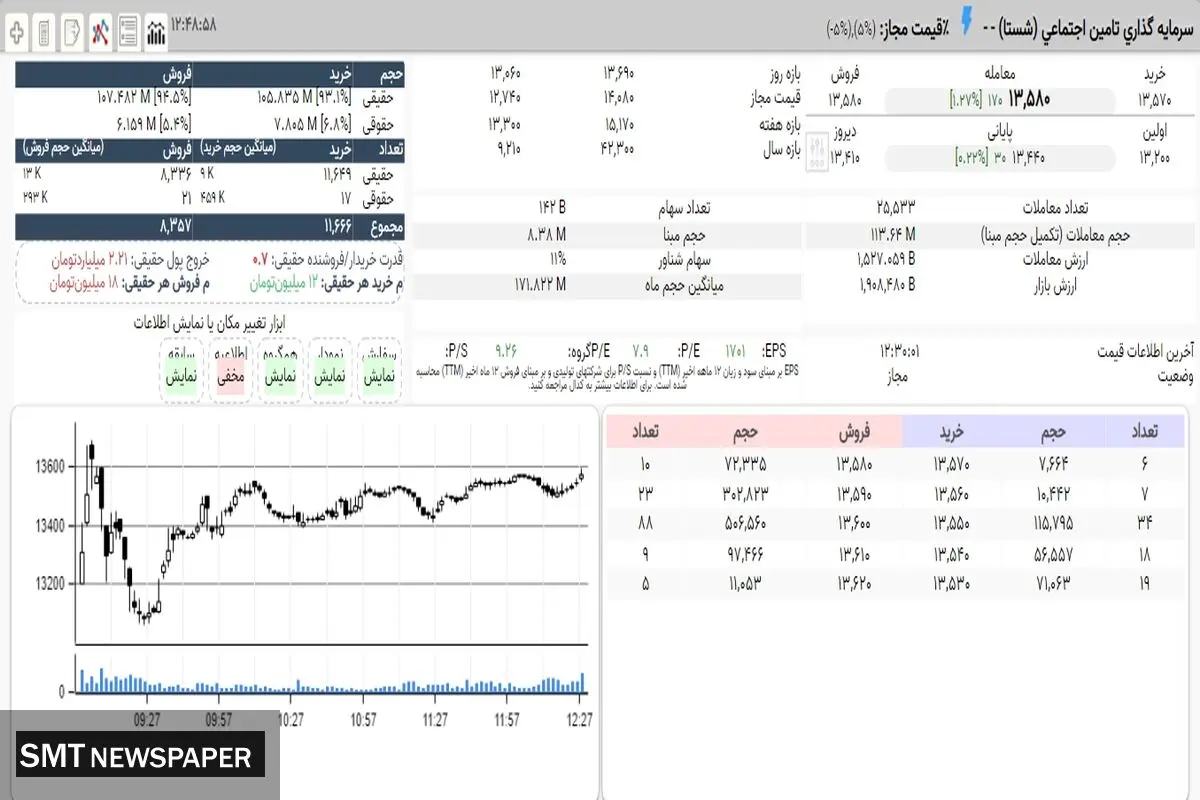
Task: Toggle the سفارش panel نمایش switch
Action: [x=381, y=378]
